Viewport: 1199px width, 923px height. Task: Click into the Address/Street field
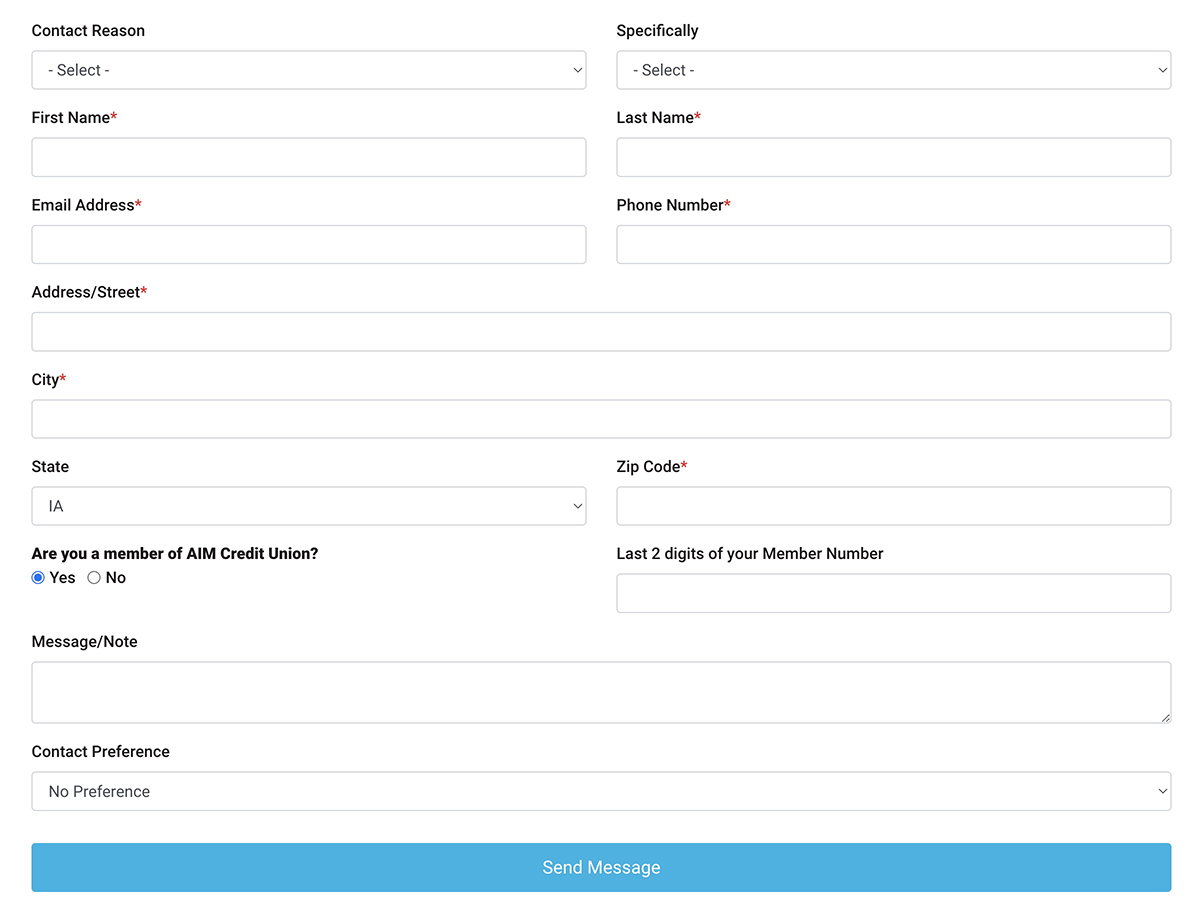pyautogui.click(x=601, y=331)
